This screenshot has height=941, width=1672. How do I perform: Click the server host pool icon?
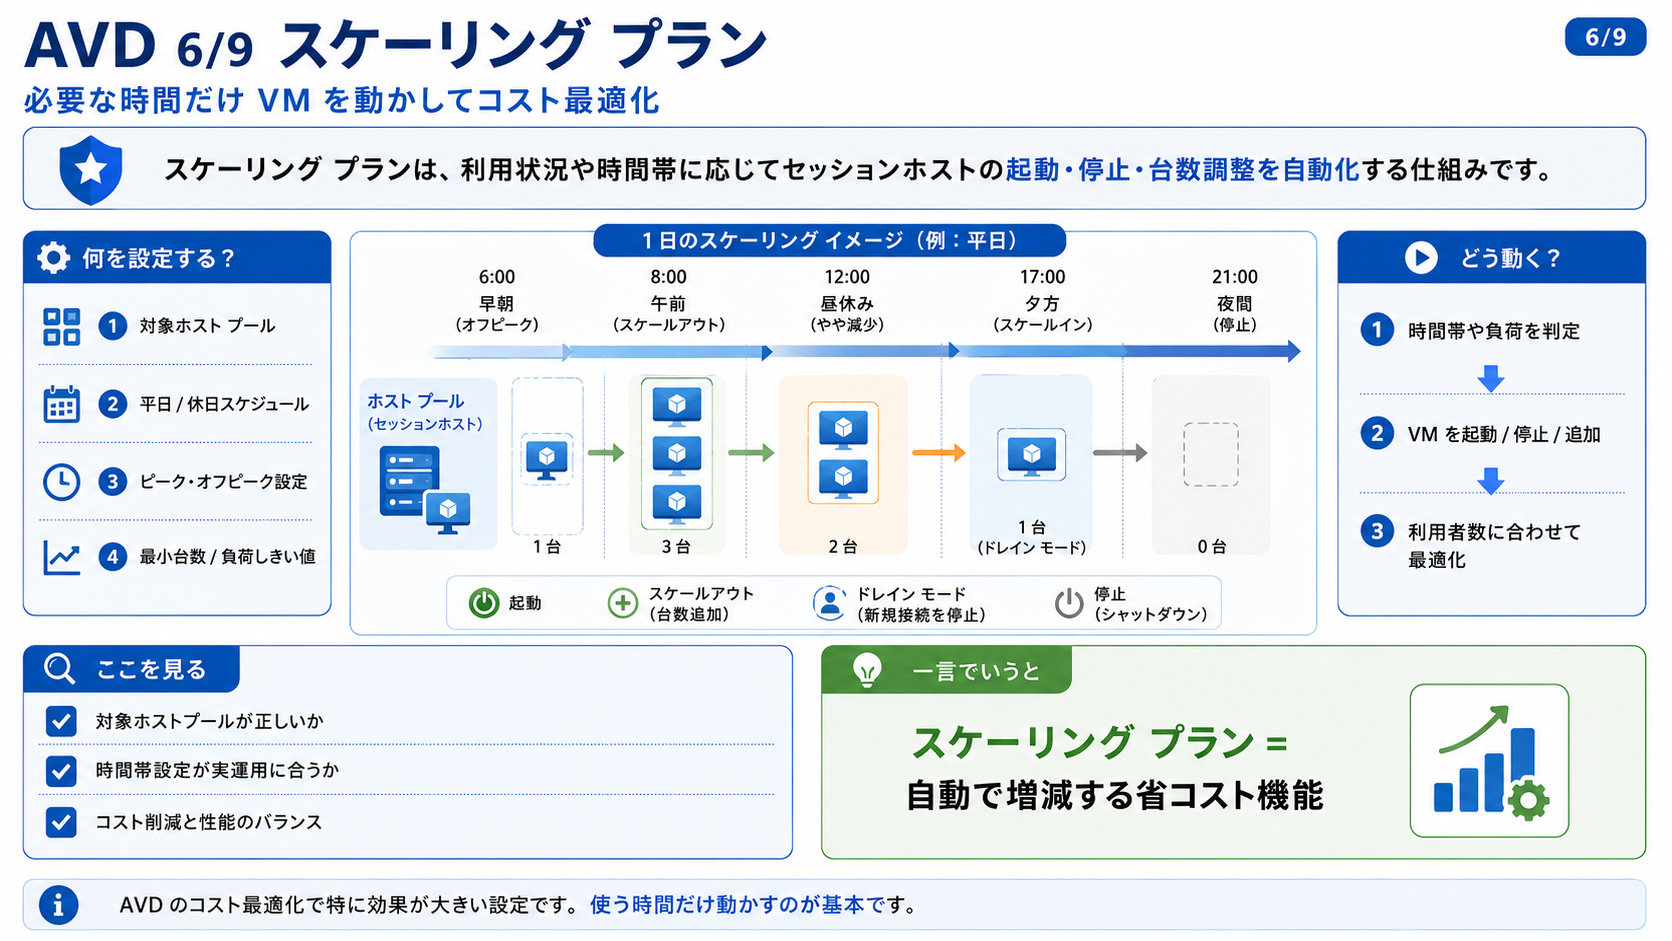(x=424, y=490)
